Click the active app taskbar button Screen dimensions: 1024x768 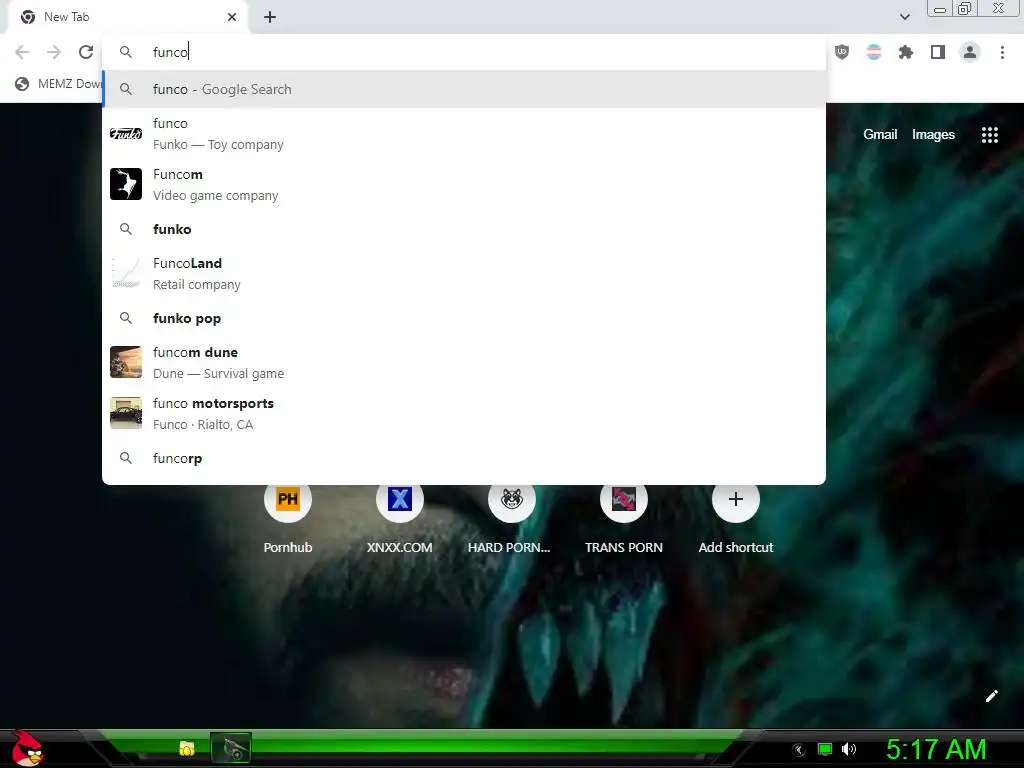[231, 748]
